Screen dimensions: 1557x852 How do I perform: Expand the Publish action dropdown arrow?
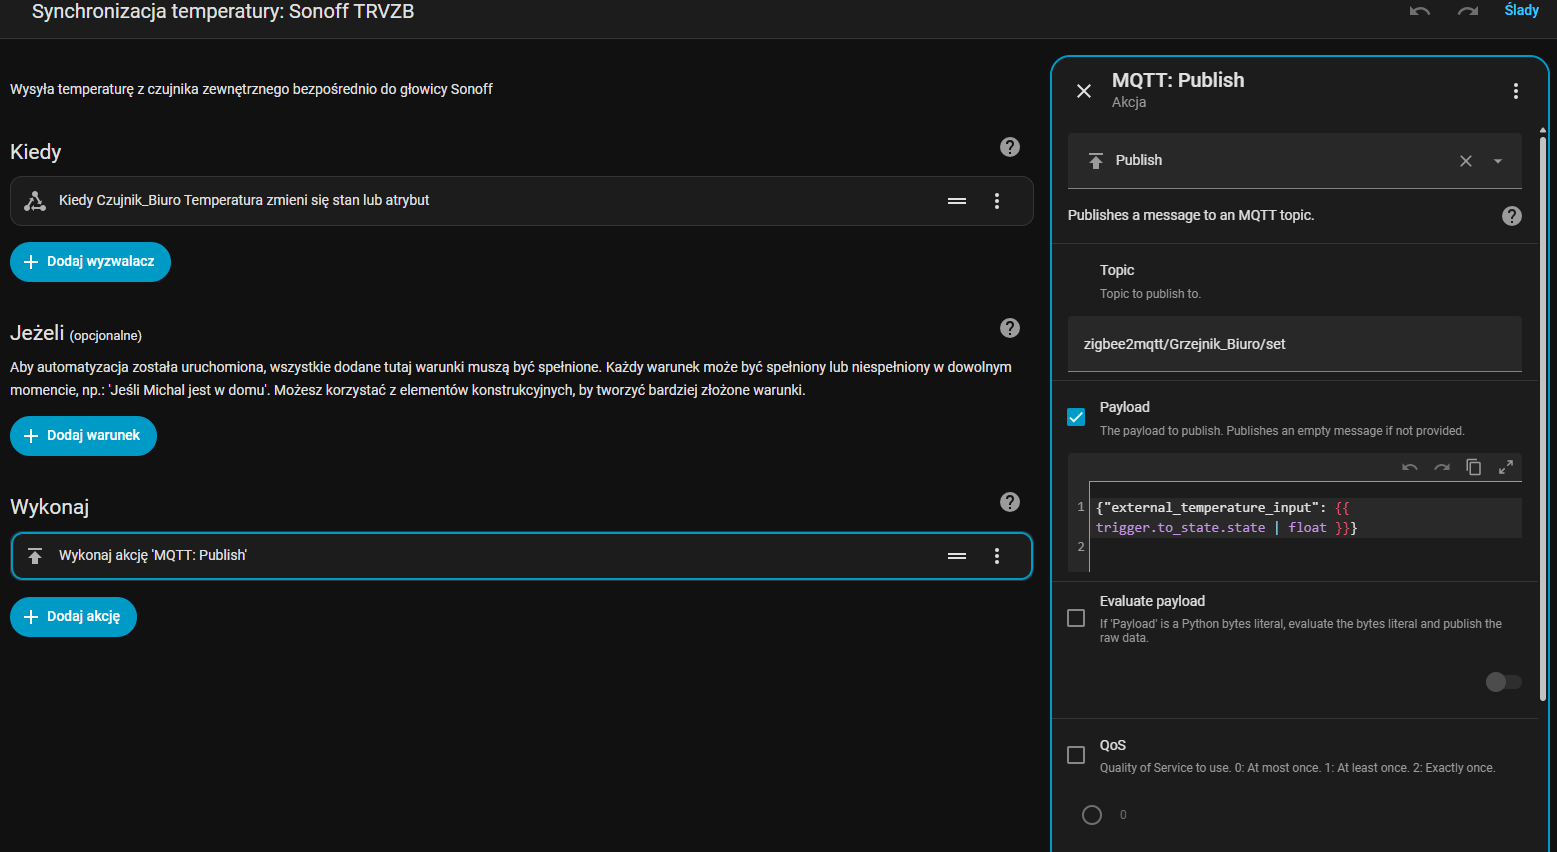1497,161
